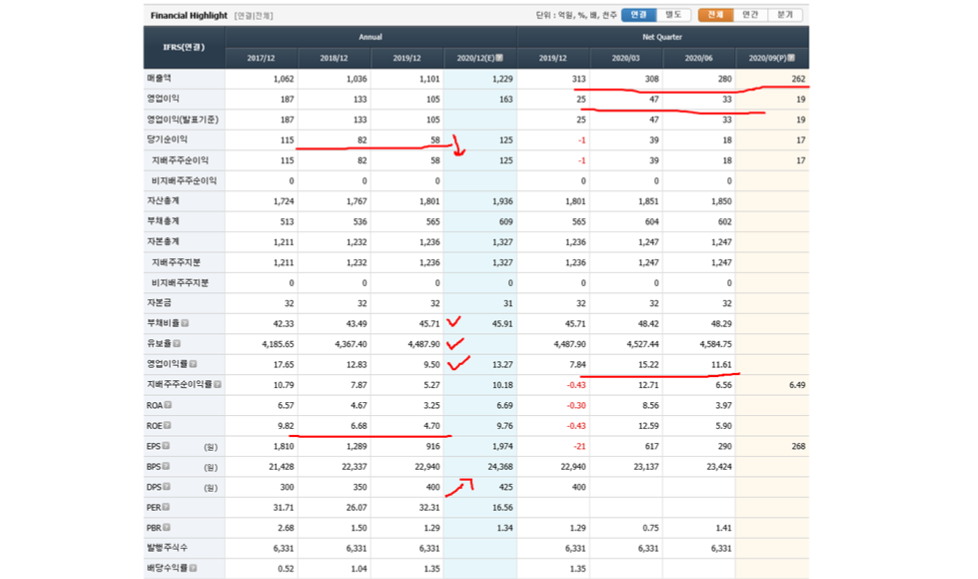Open the help icon beside 부채비율
Viewport: 978px width, 579px height.
(185, 323)
